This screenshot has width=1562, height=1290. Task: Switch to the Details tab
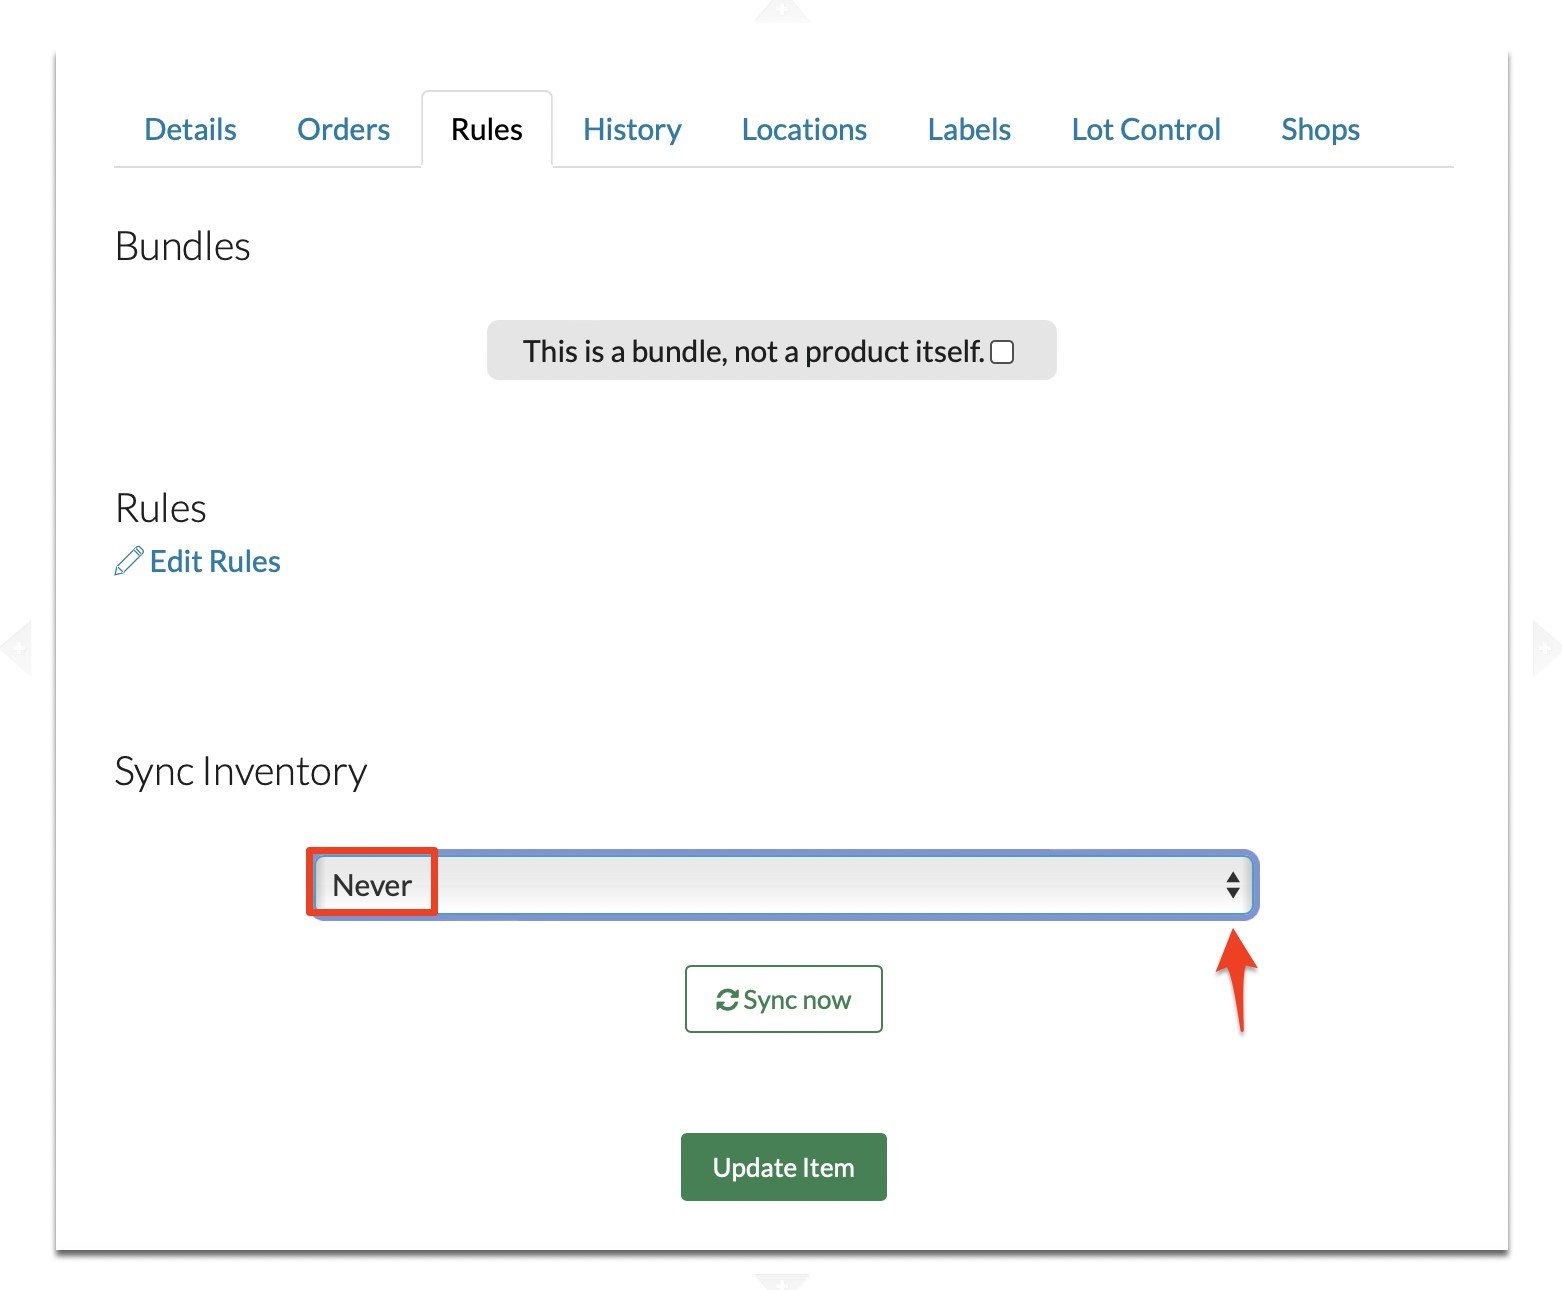click(x=190, y=129)
